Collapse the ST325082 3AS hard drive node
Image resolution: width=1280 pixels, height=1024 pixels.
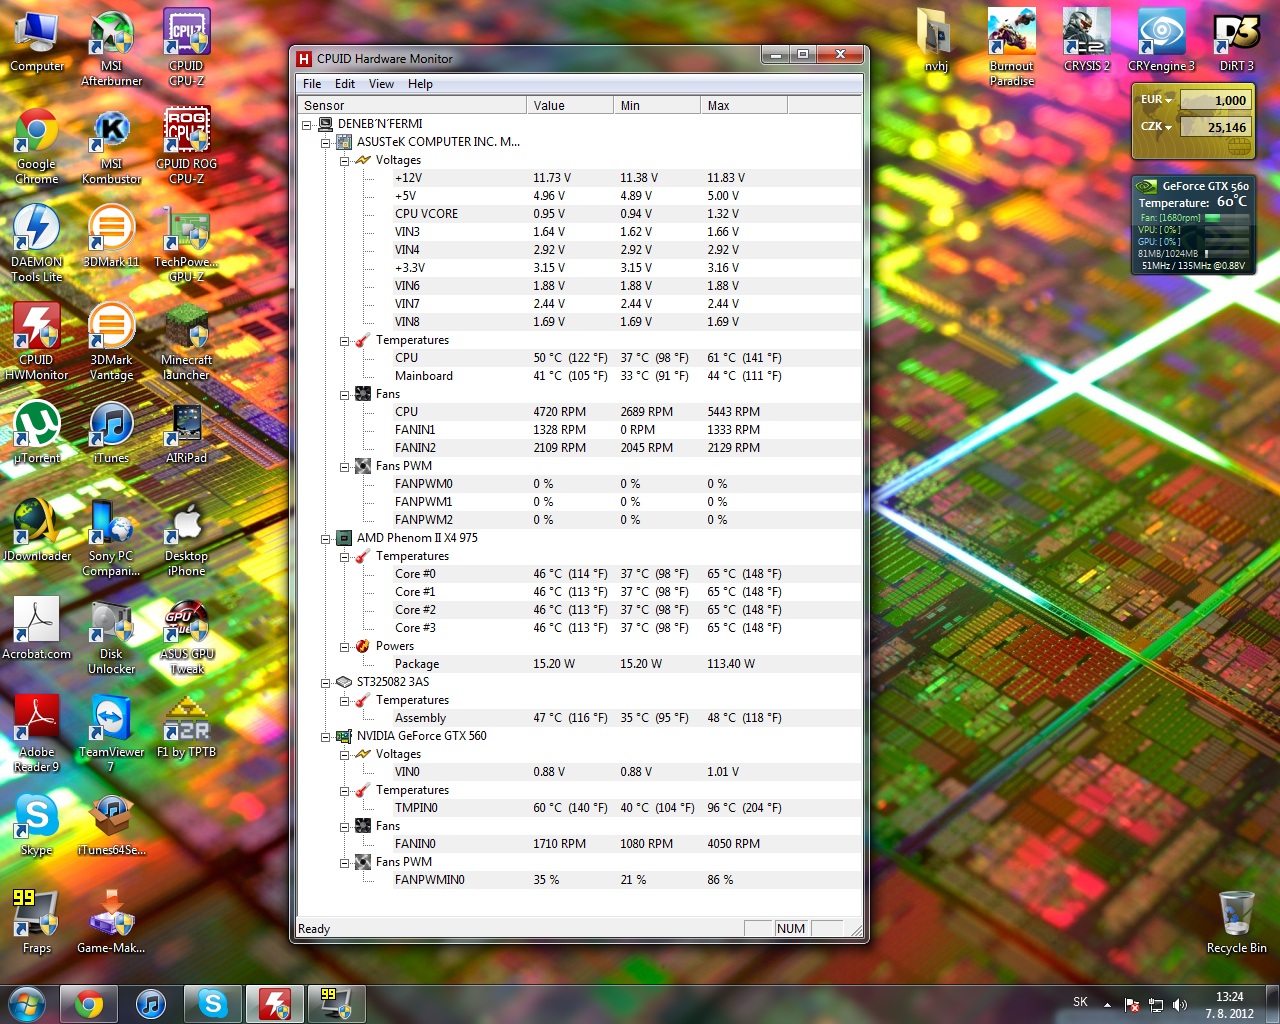pos(326,683)
